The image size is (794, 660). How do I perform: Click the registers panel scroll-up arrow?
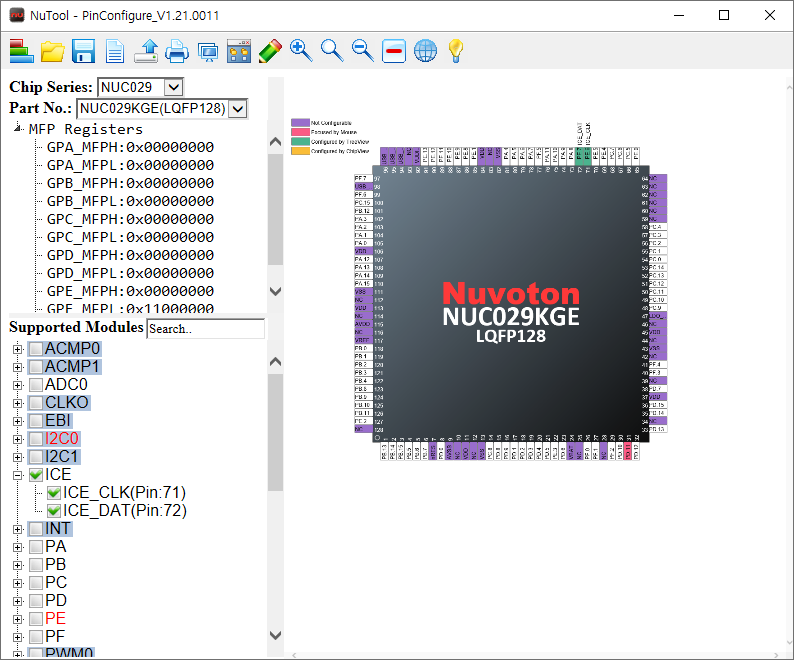point(275,142)
